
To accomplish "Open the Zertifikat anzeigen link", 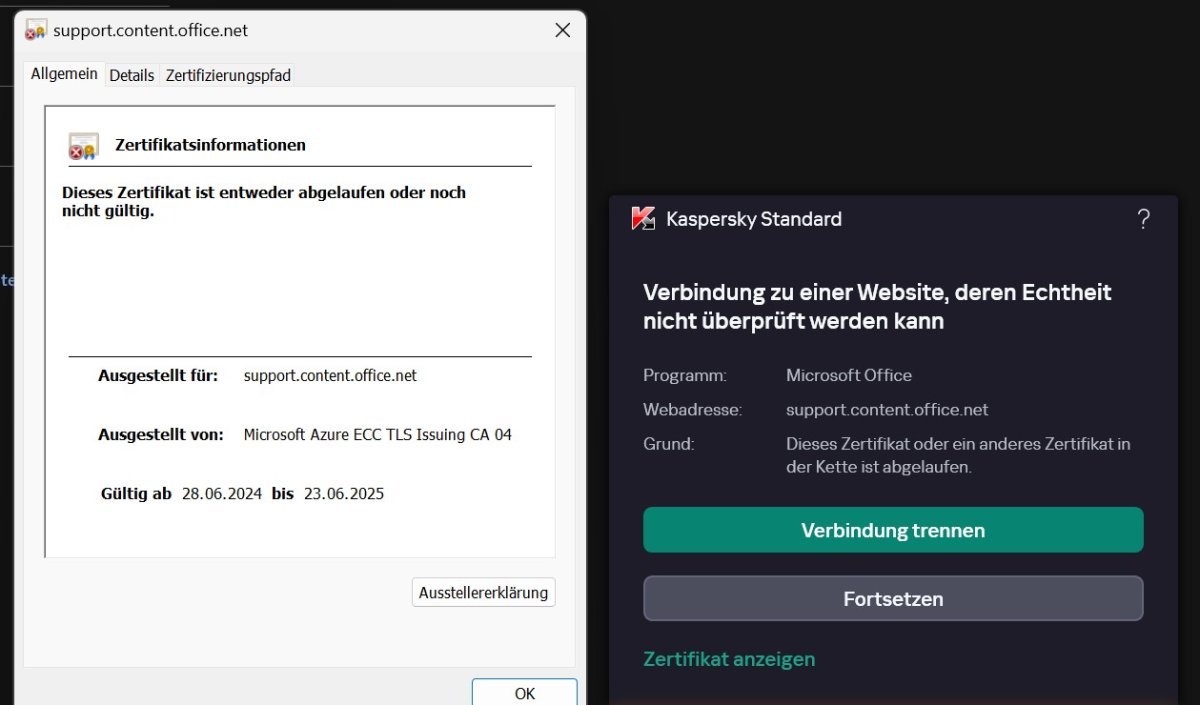I will point(729,659).
